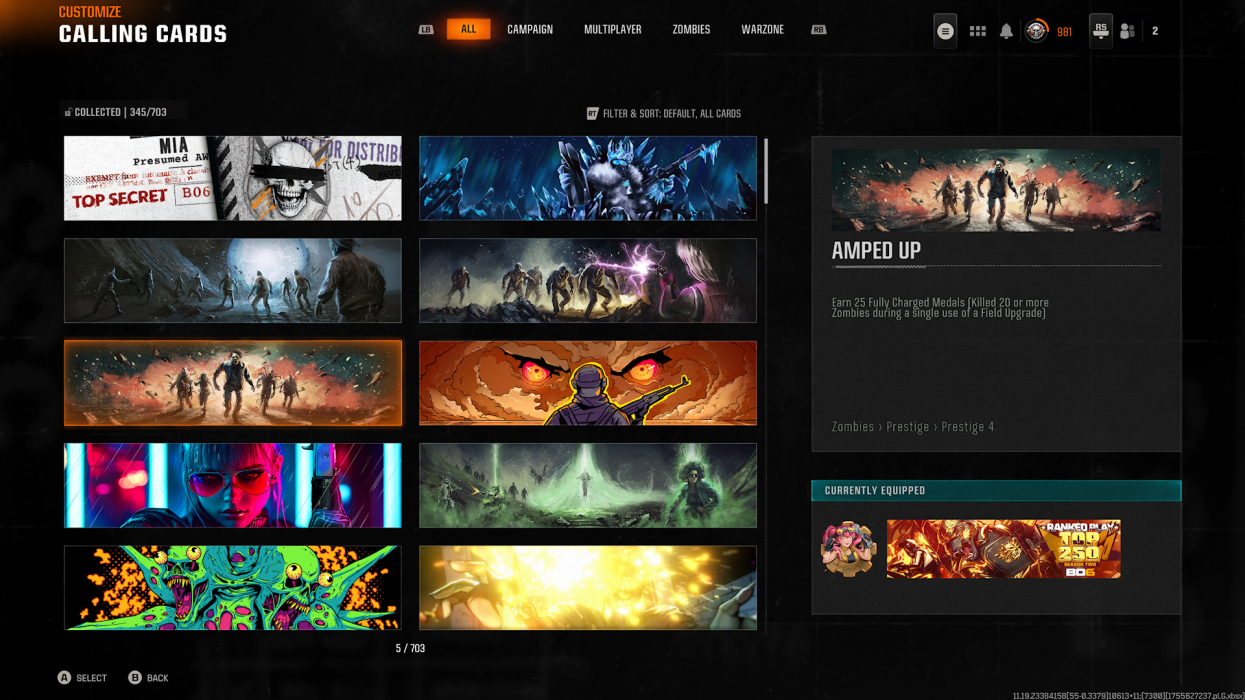This screenshot has width=1245, height=700.
Task: Select the blue ice monster calling card
Action: point(588,178)
